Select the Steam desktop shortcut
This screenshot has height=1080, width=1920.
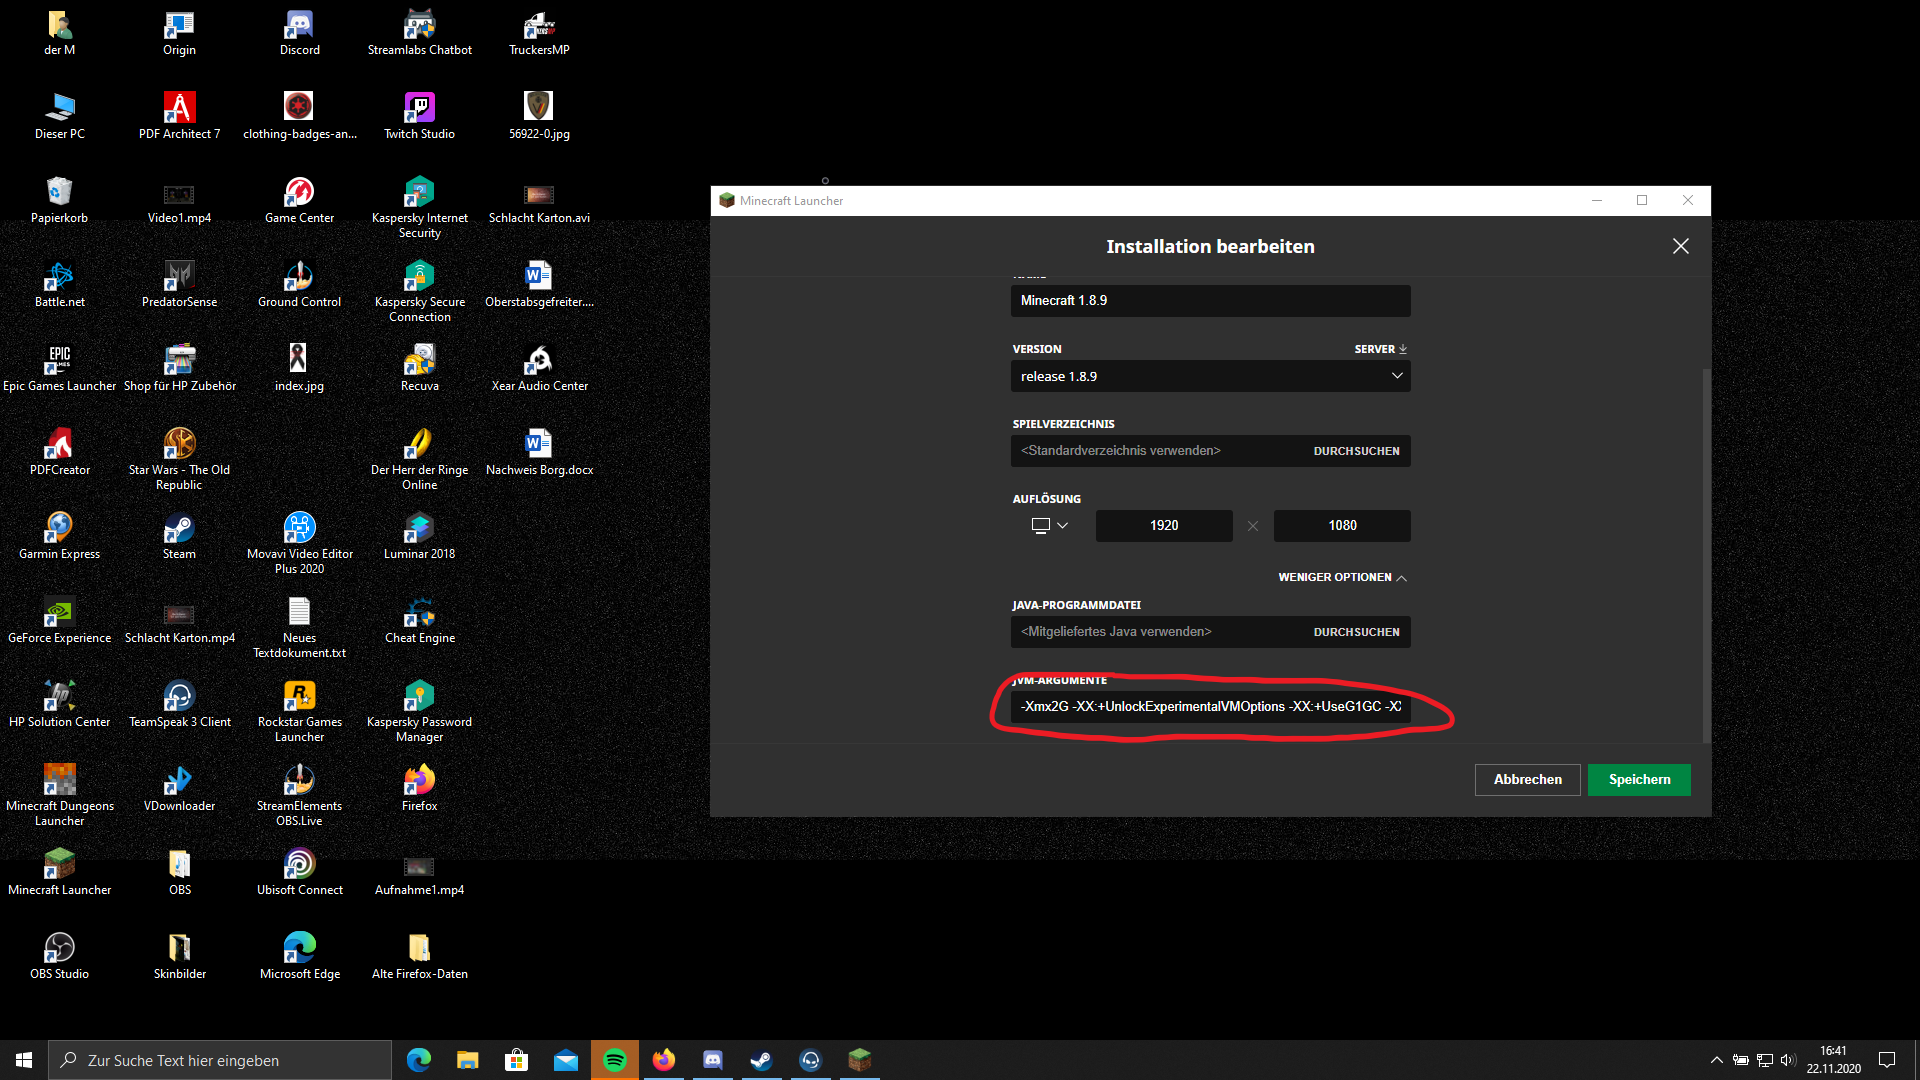click(179, 537)
